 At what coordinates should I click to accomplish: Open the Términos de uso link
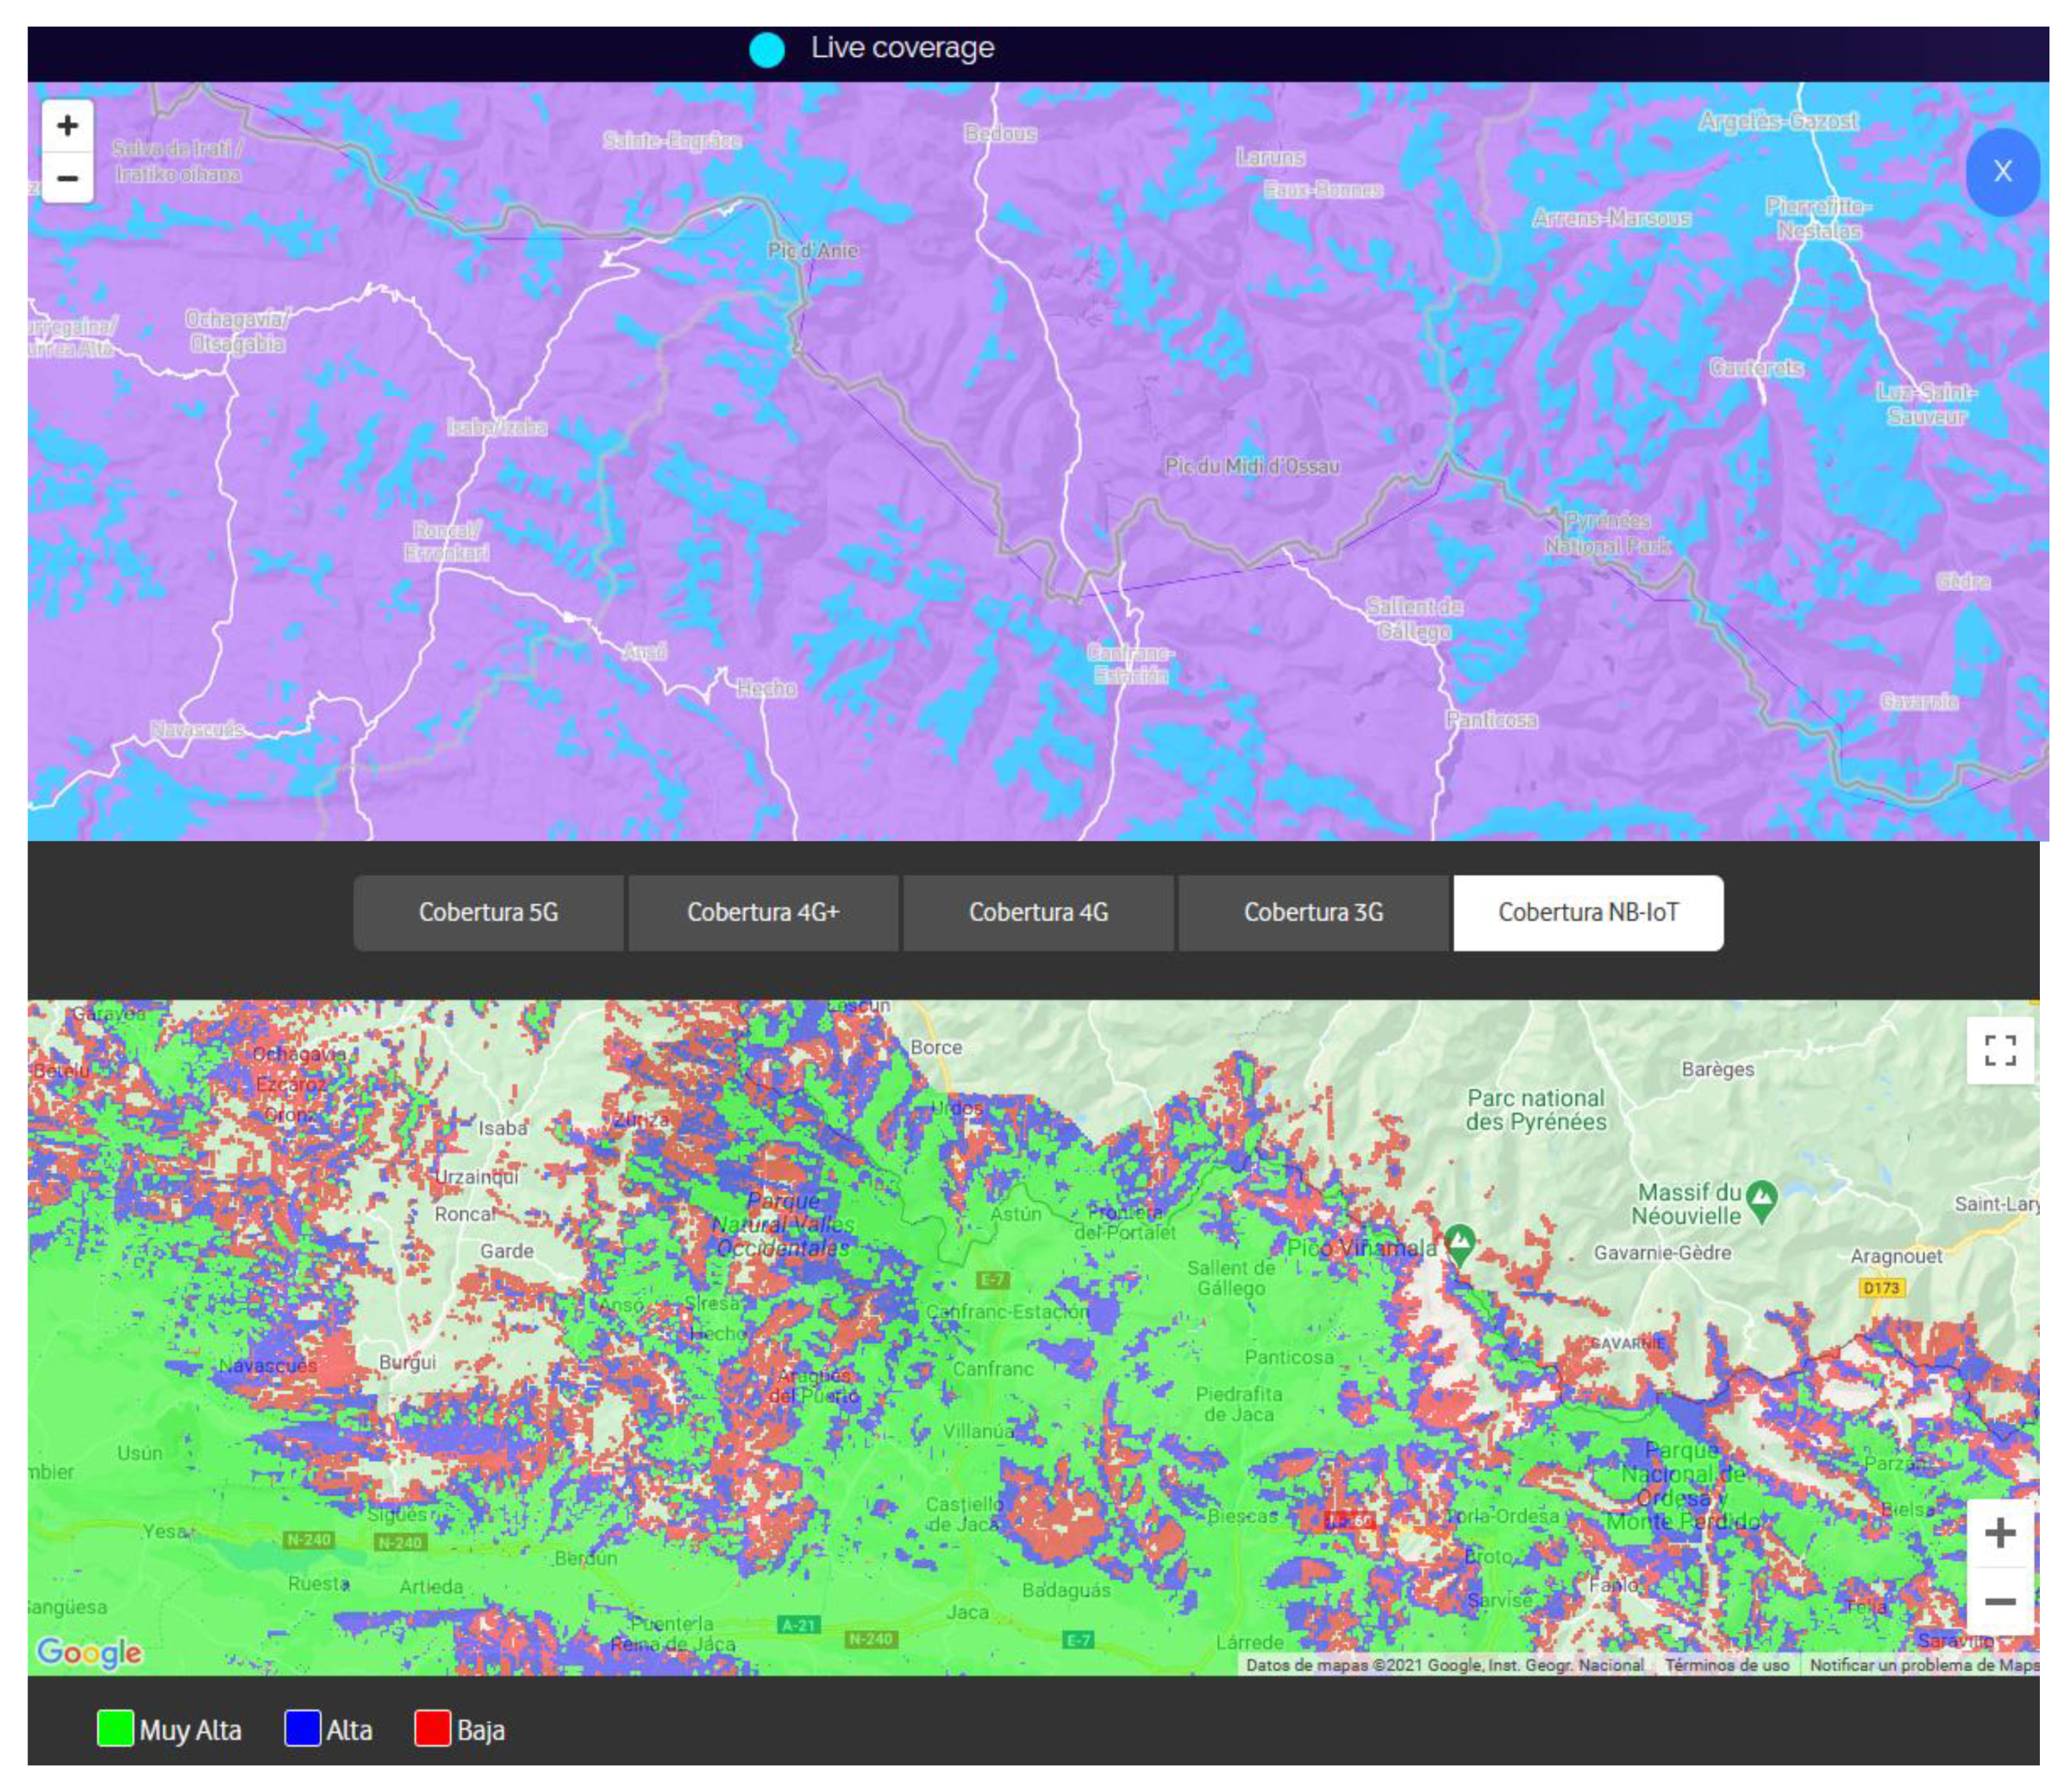1726,1665
